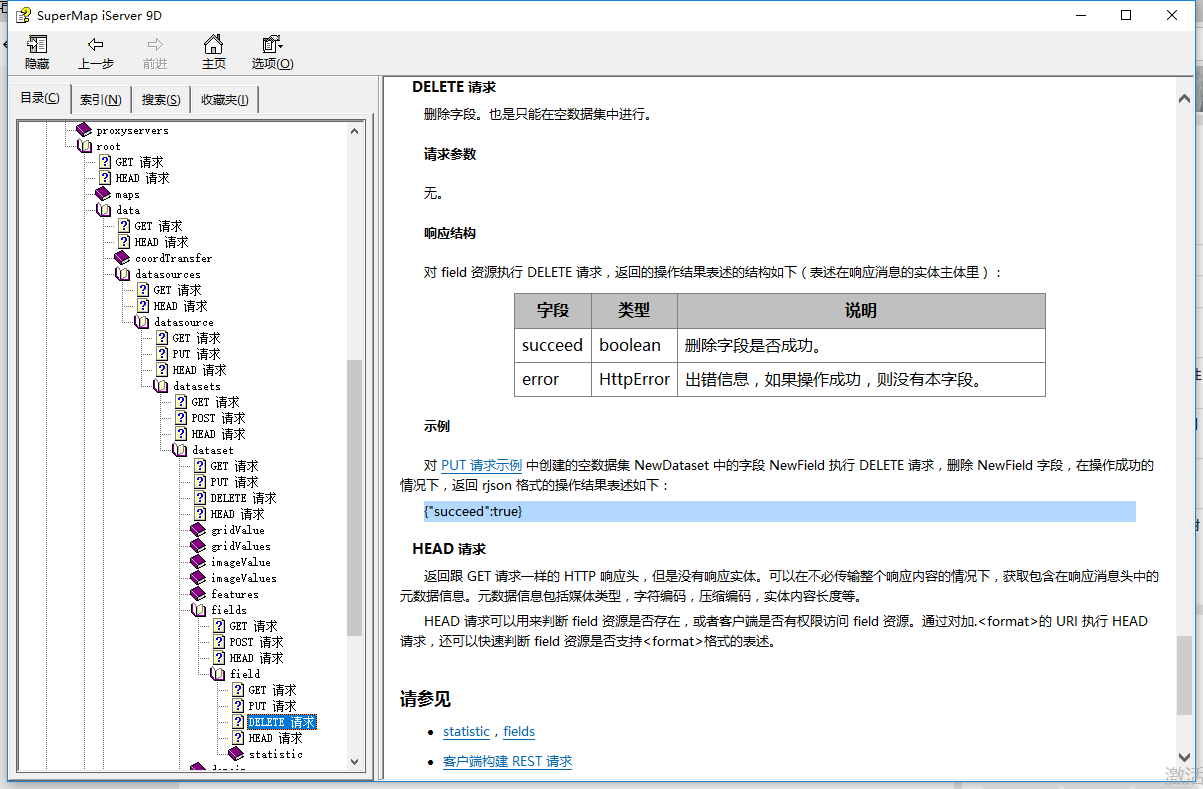Select GET 请求 directly under data

(x=158, y=226)
